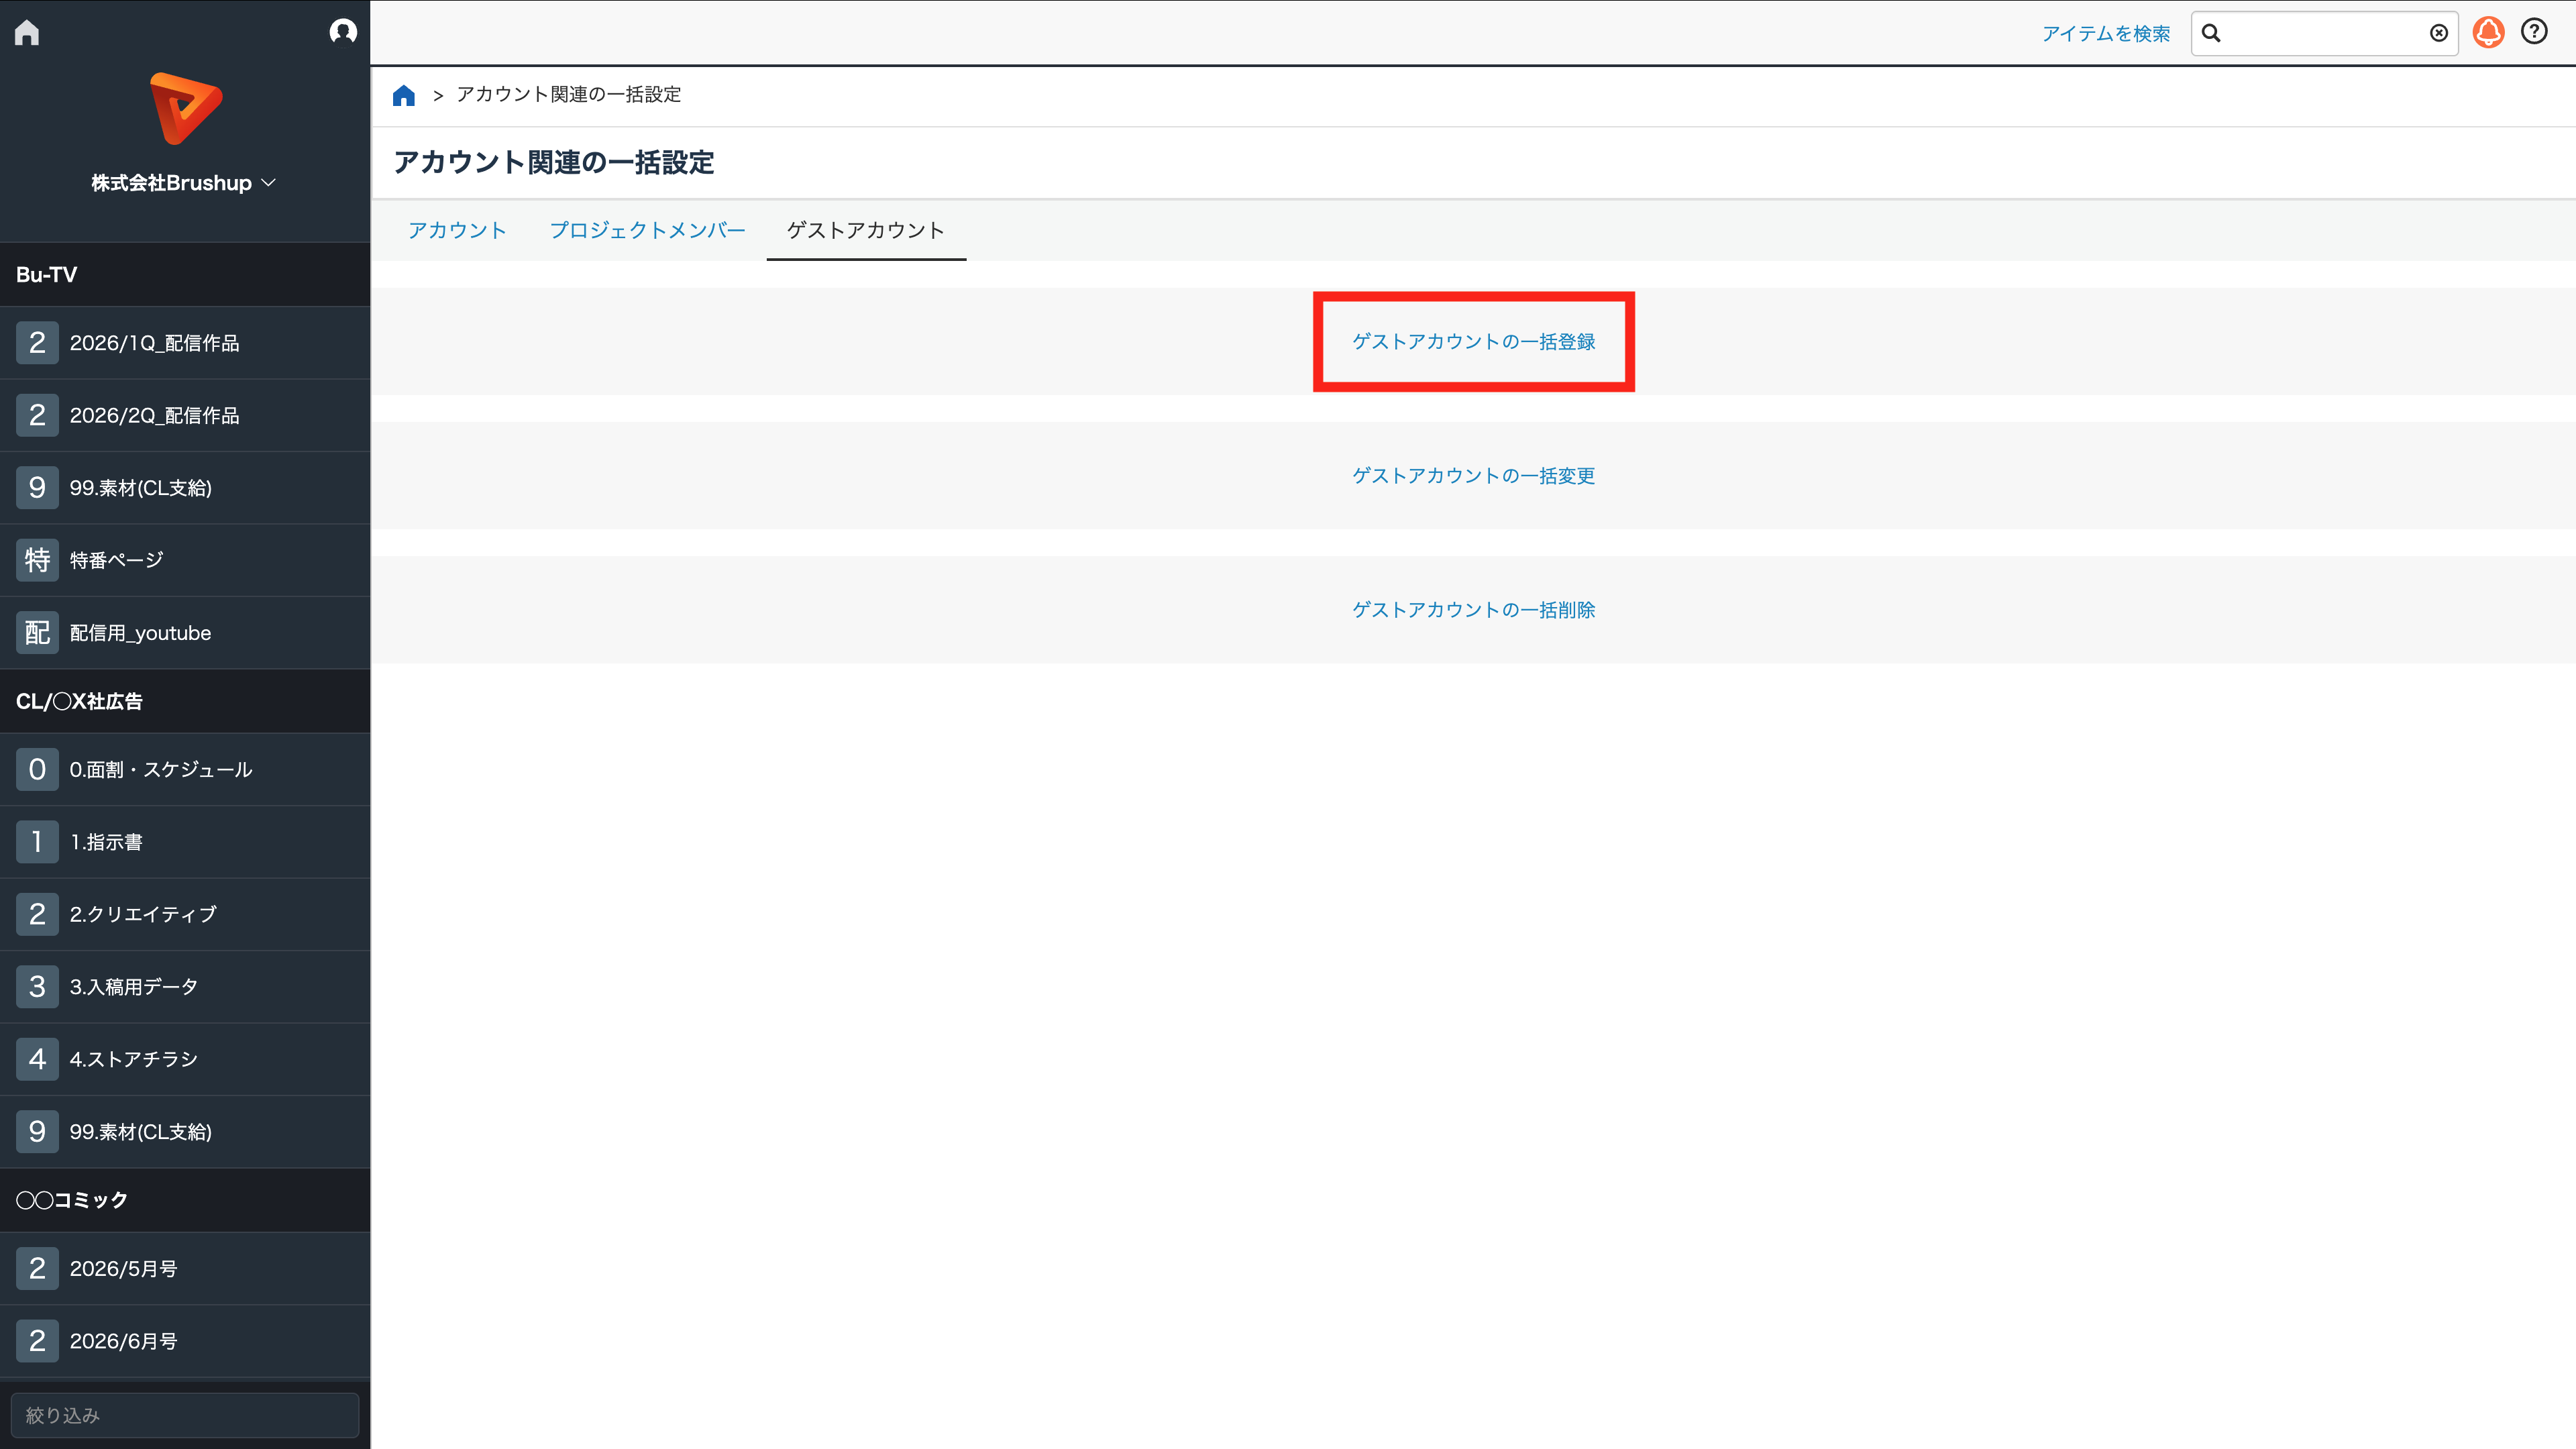Open ゲストアカウントの一括登録 link
The image size is (2576, 1449).
click(x=1473, y=342)
